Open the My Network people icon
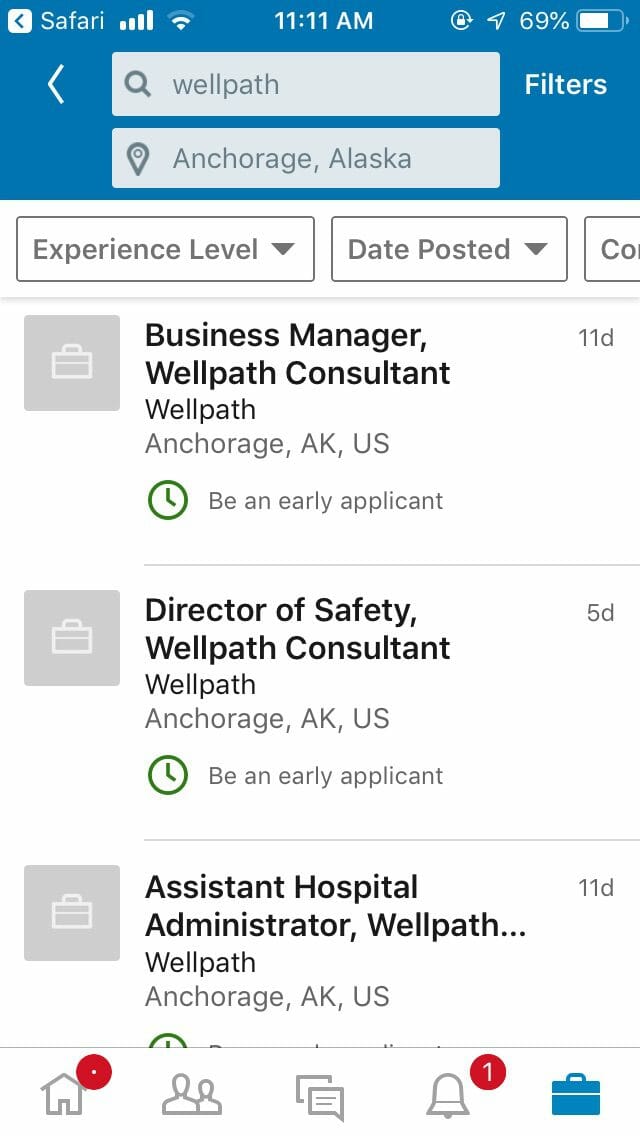Screen dimensions: 640x1136 (191, 1094)
